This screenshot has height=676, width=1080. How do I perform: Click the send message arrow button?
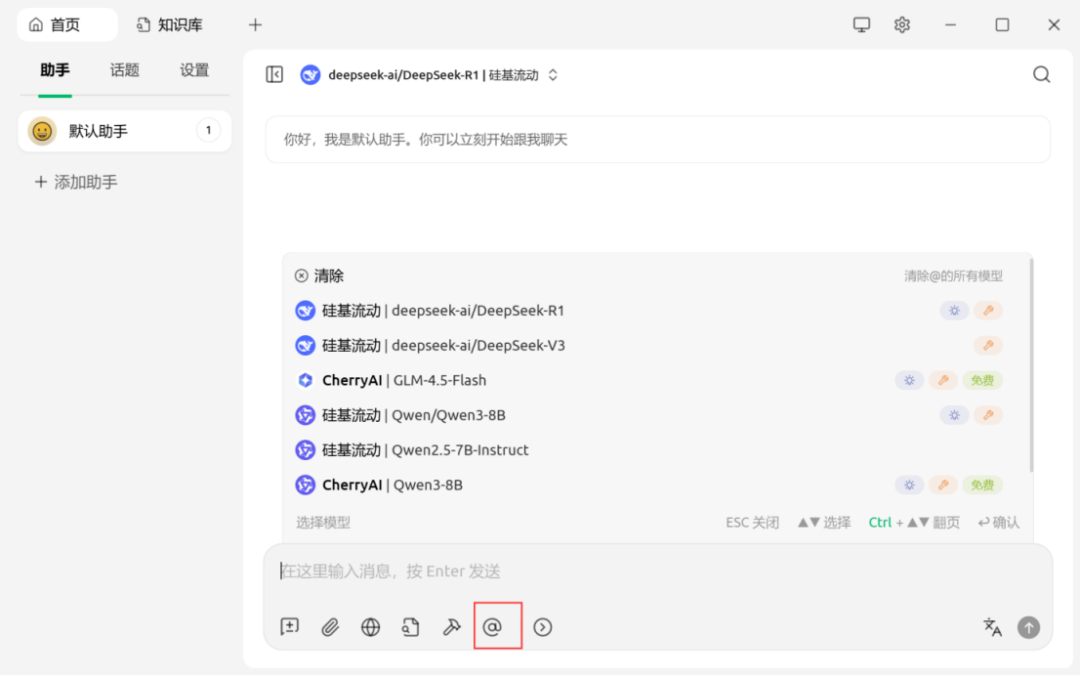coord(1029,627)
